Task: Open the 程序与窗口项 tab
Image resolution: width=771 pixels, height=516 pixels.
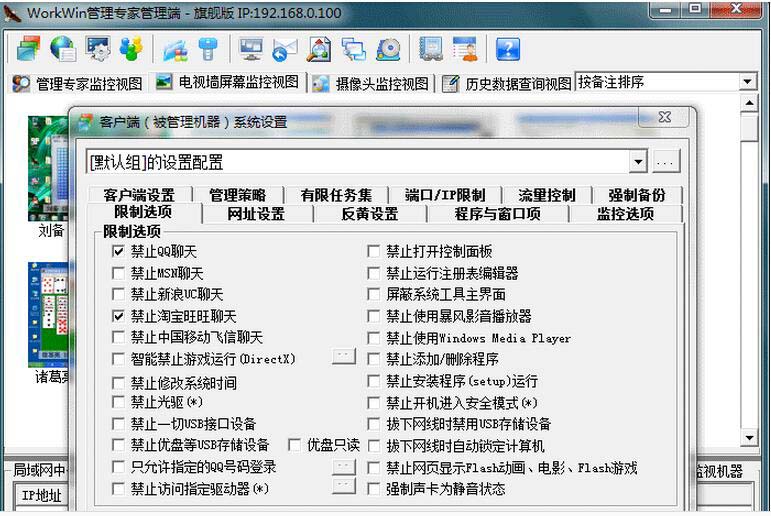Action: tap(498, 214)
